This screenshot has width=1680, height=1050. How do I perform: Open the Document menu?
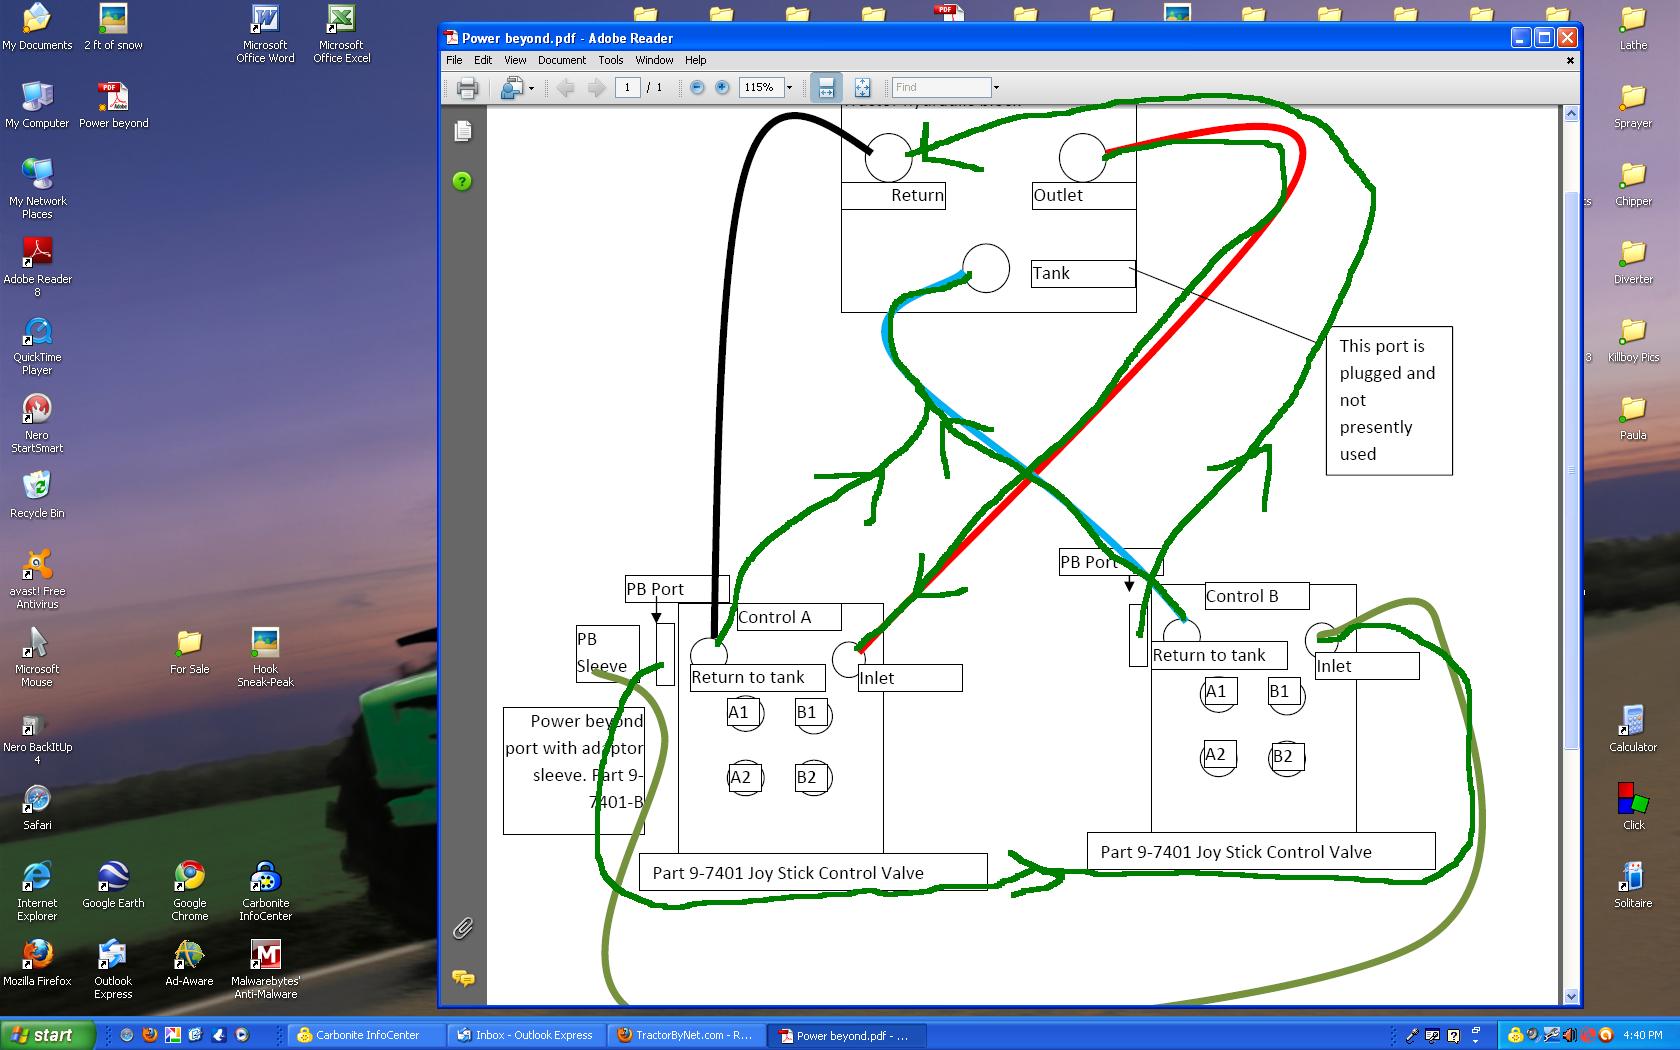tap(561, 60)
